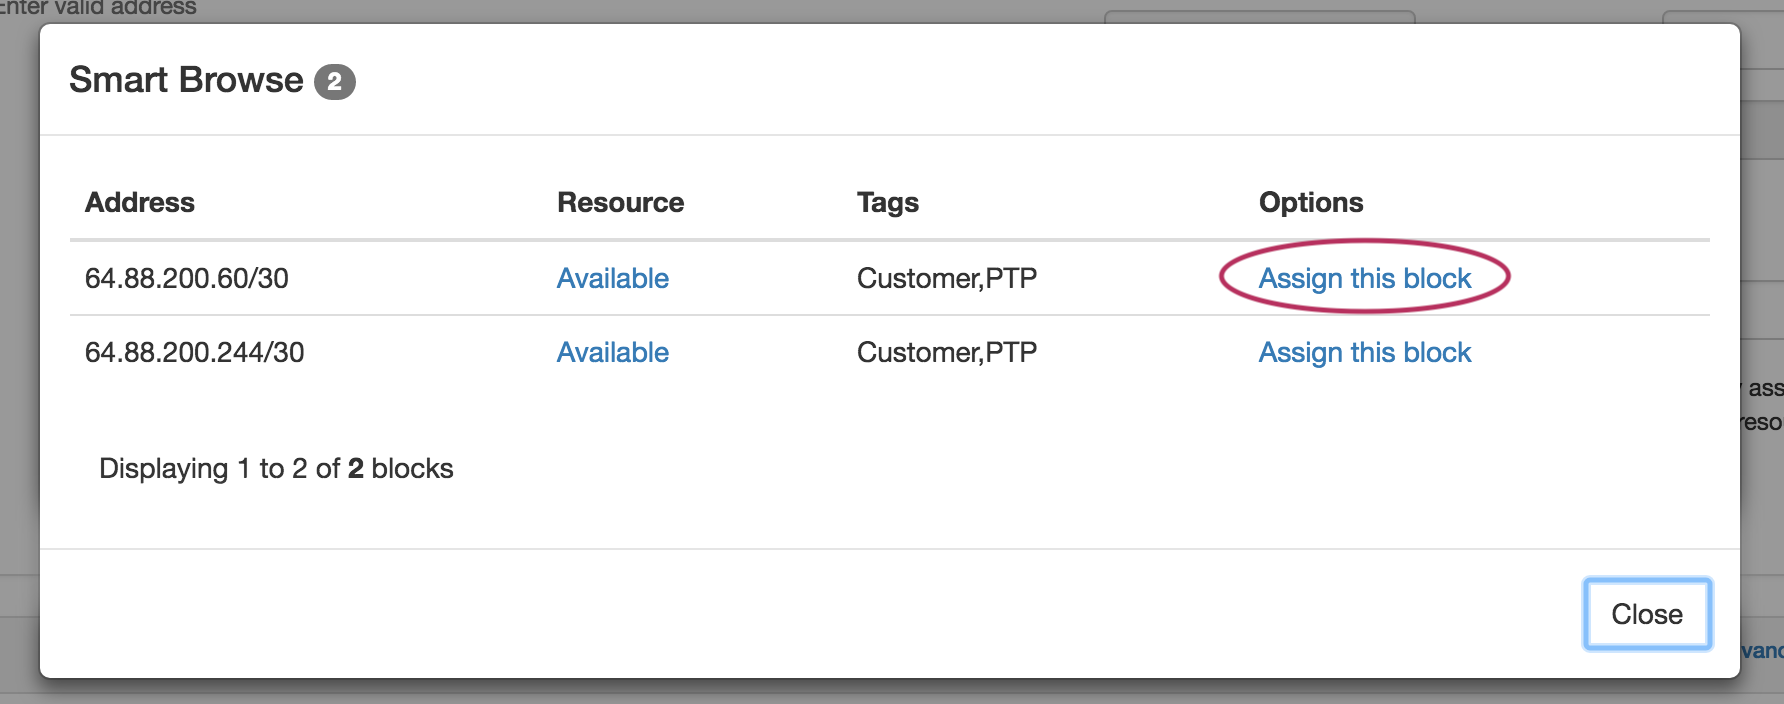Click the count badge beside Smart Browse

pyautogui.click(x=335, y=81)
